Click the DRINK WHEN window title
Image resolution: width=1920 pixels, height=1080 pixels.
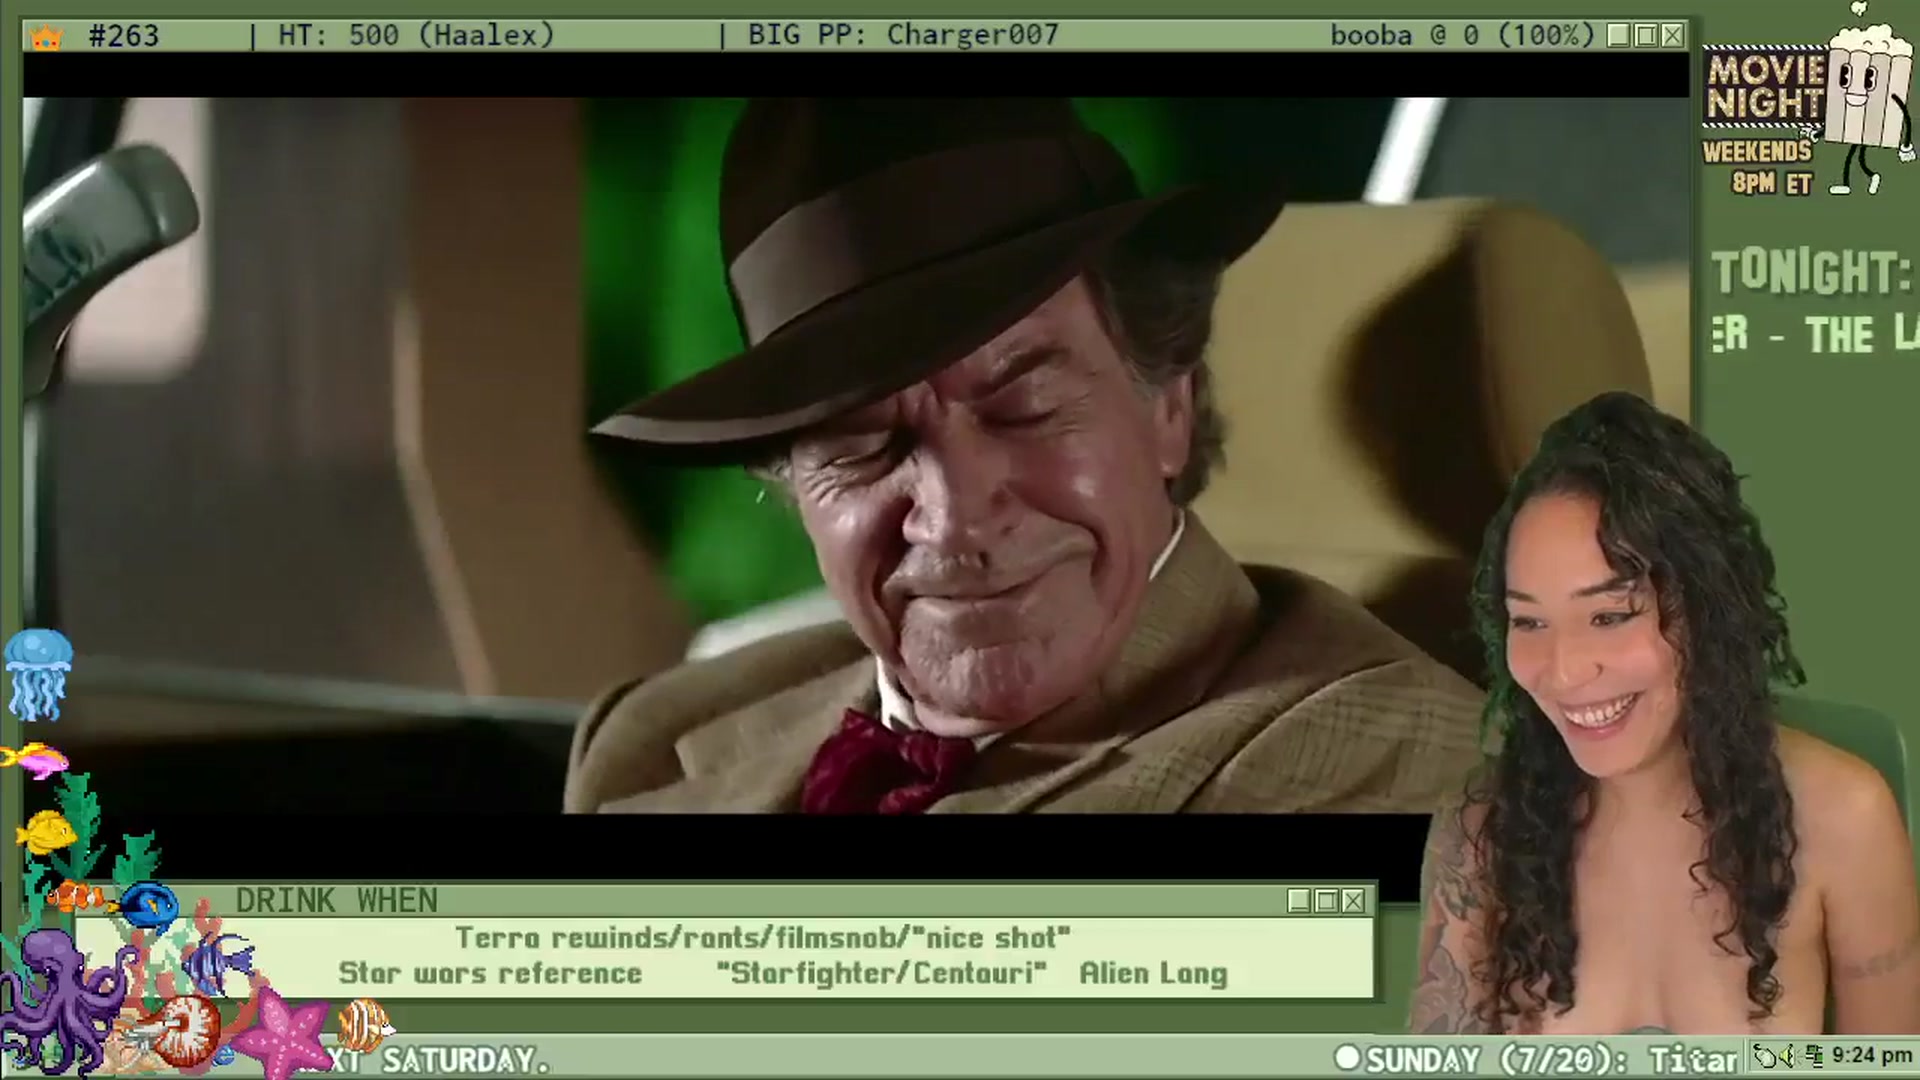click(337, 901)
